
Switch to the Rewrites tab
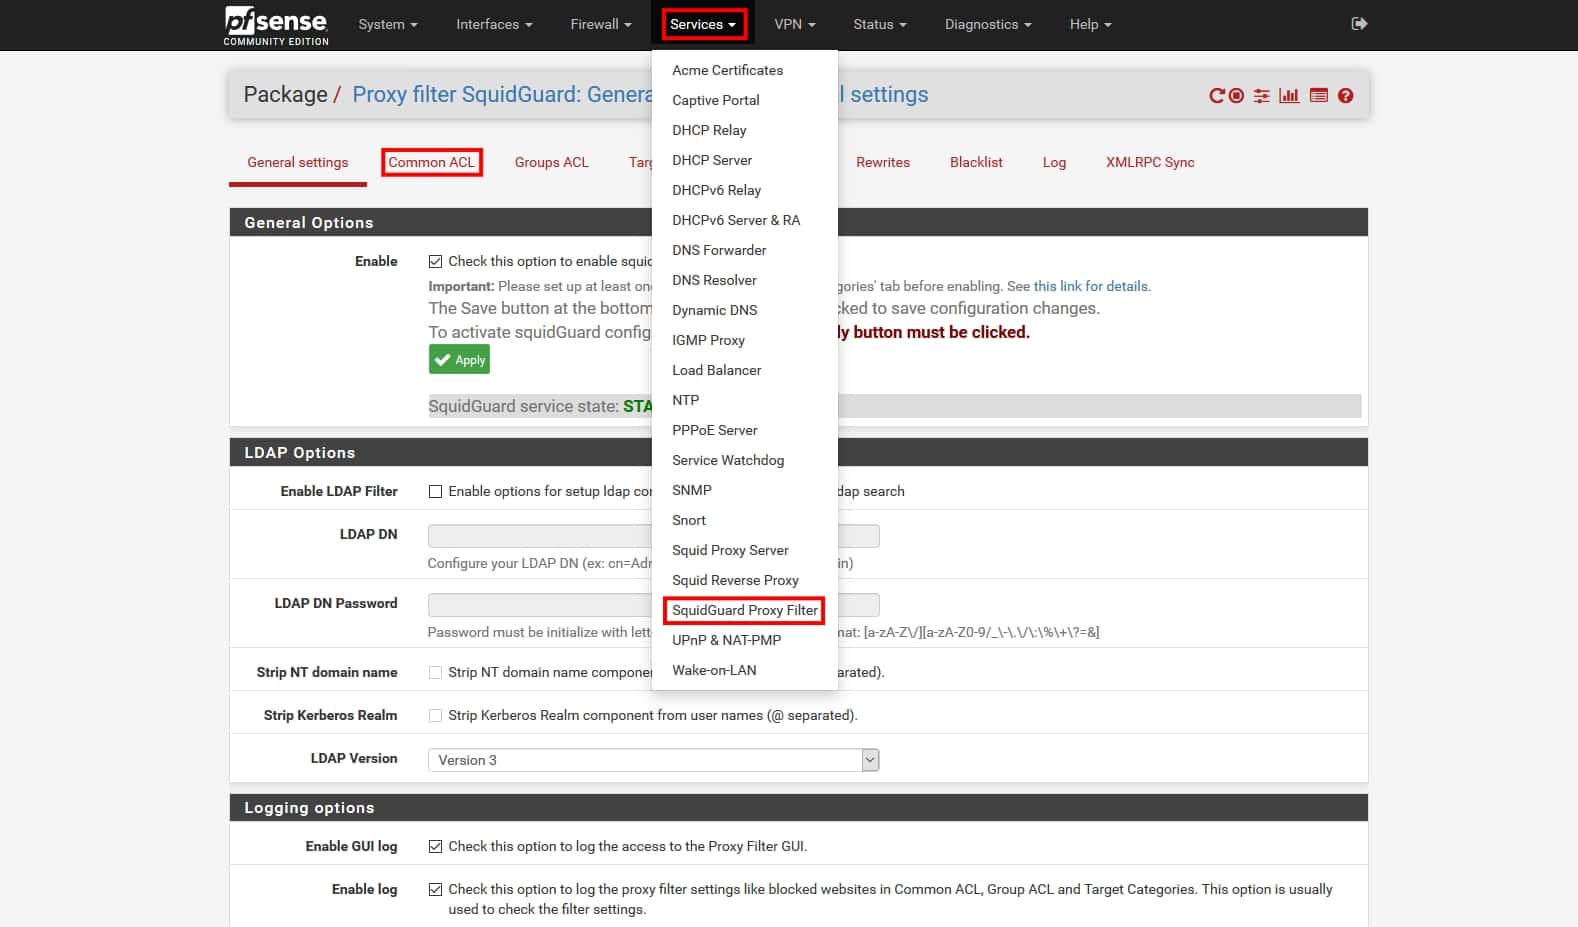pyautogui.click(x=883, y=162)
